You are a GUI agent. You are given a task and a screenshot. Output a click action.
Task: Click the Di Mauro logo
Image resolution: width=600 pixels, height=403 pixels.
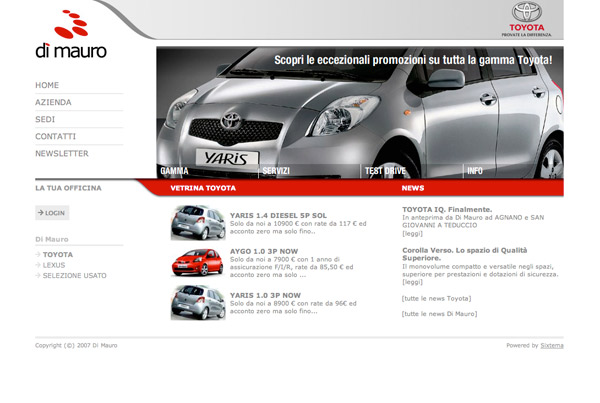[x=71, y=34]
